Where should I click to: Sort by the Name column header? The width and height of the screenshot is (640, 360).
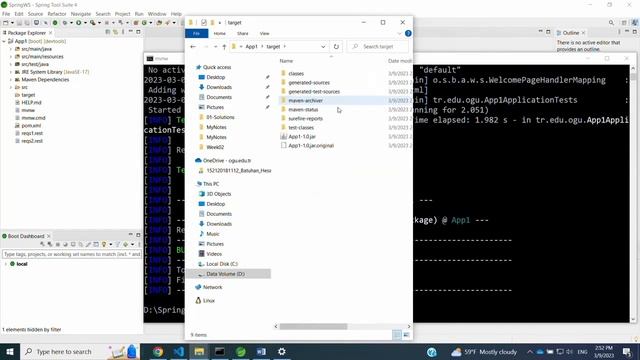286,61
